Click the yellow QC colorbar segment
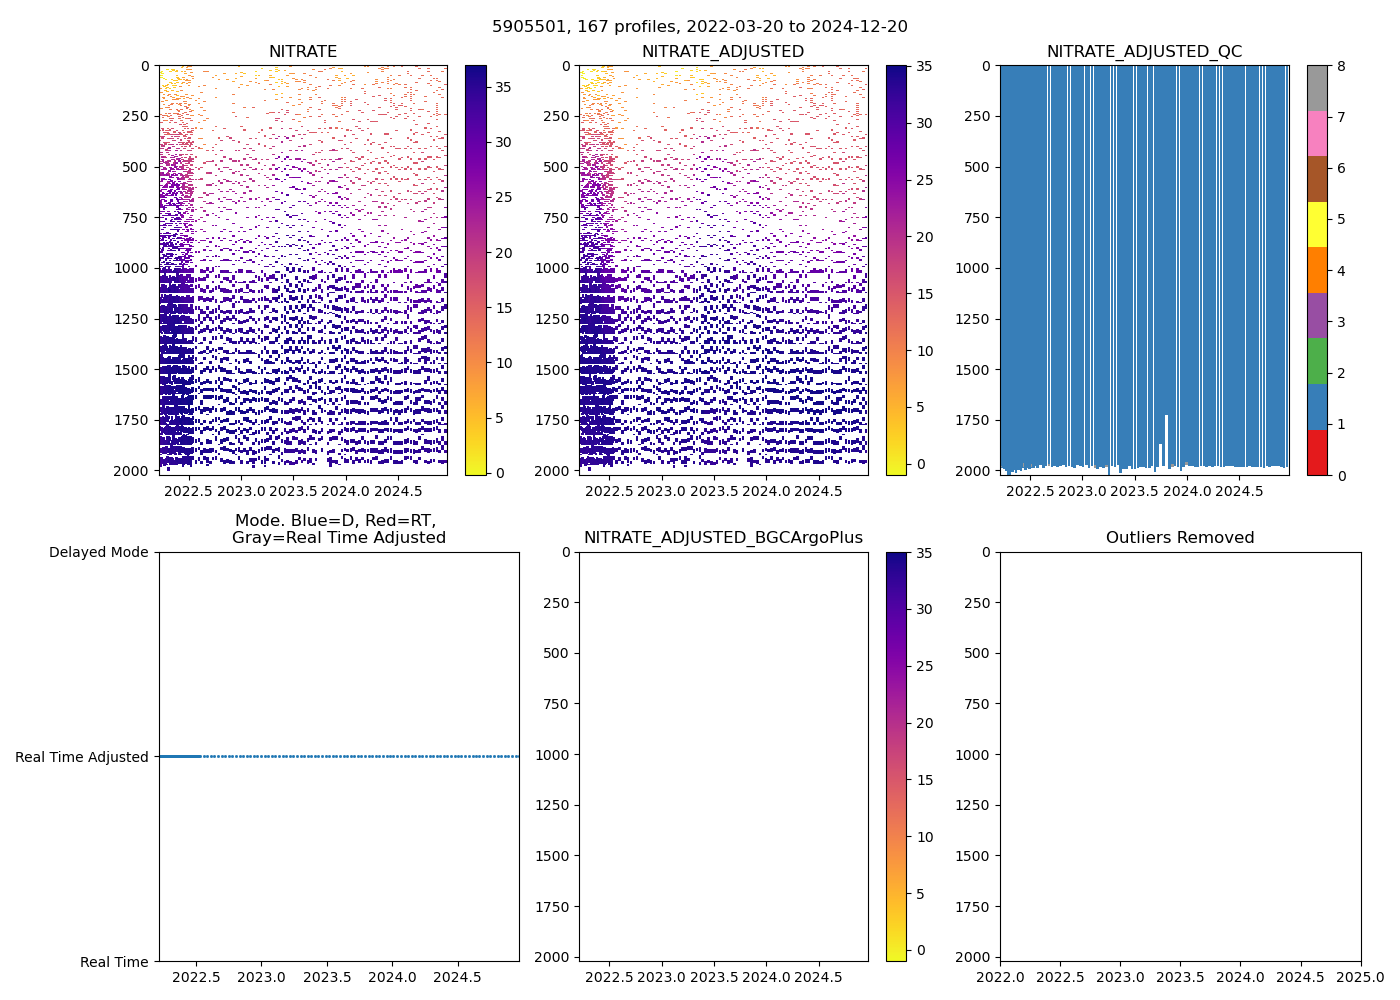The width and height of the screenshot is (1400, 1000). point(1317,224)
